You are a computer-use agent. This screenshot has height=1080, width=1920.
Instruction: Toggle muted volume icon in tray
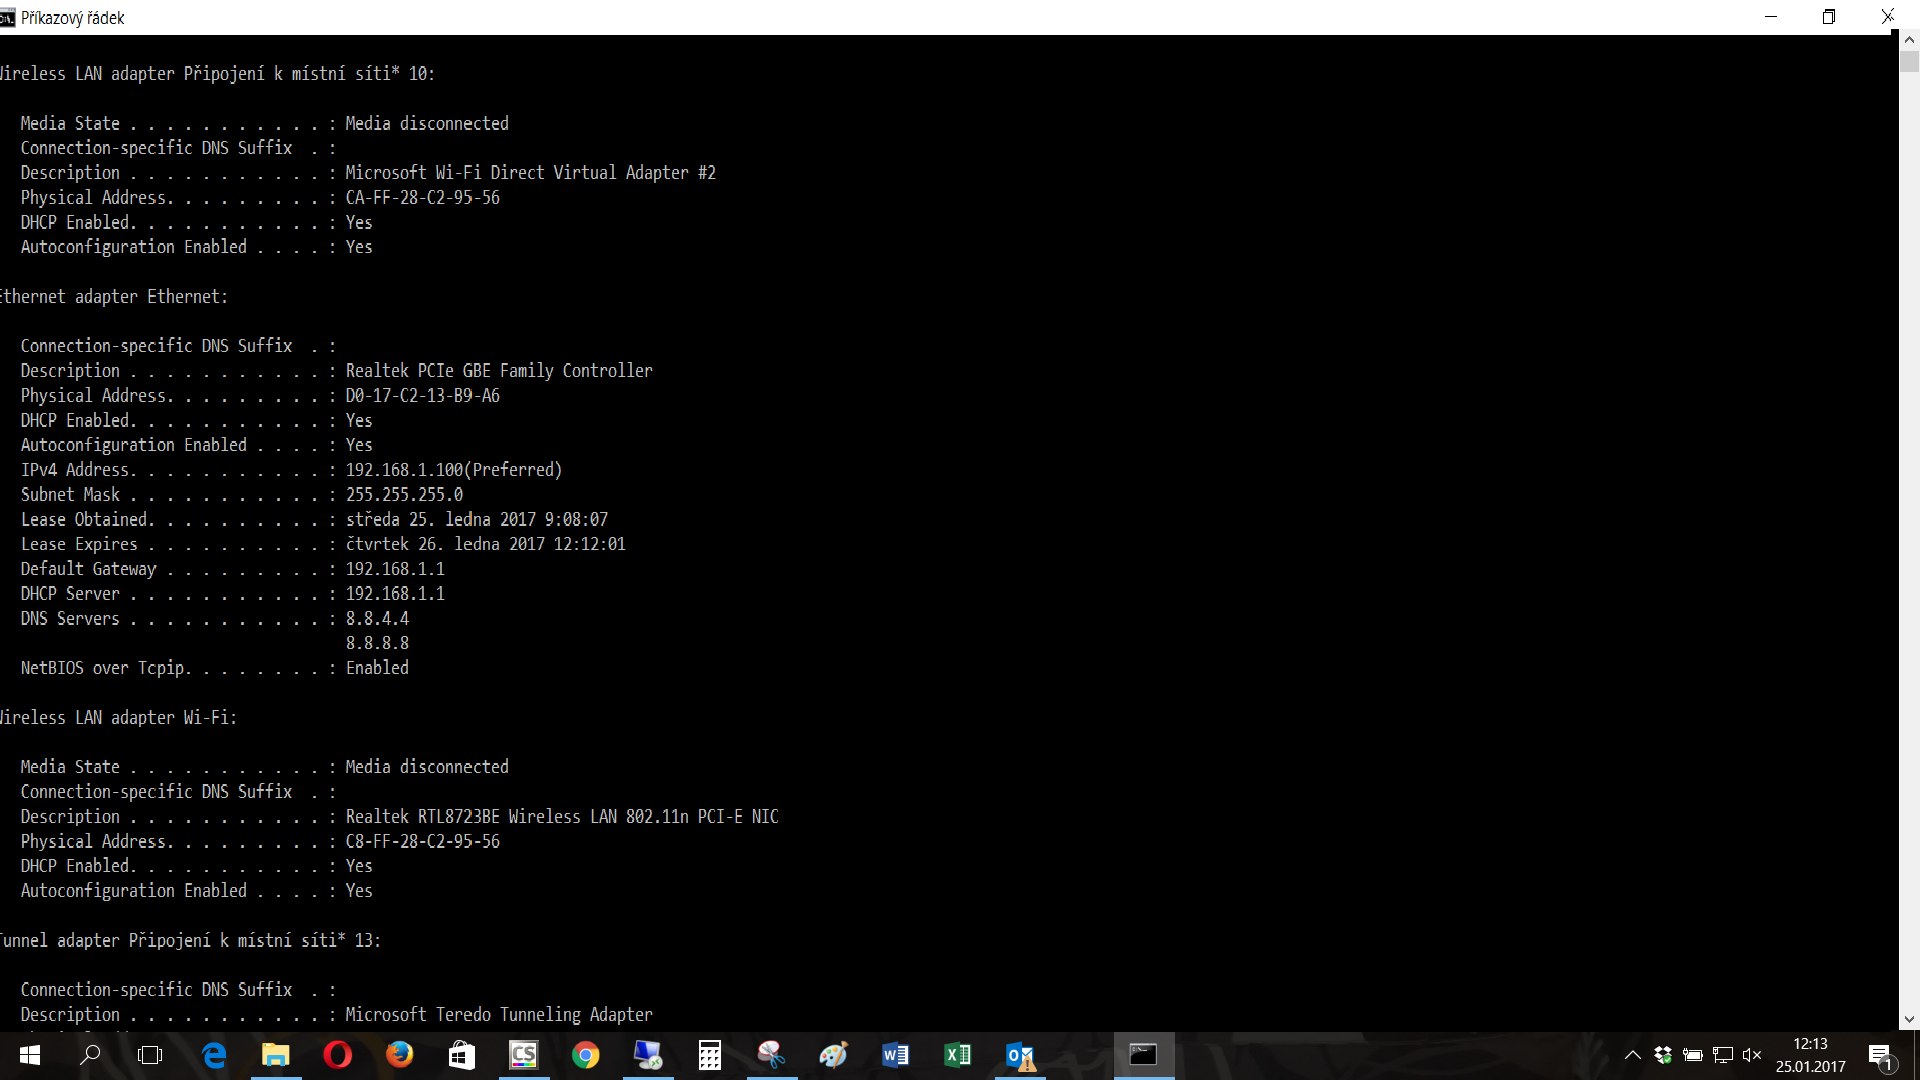[x=1751, y=1055]
